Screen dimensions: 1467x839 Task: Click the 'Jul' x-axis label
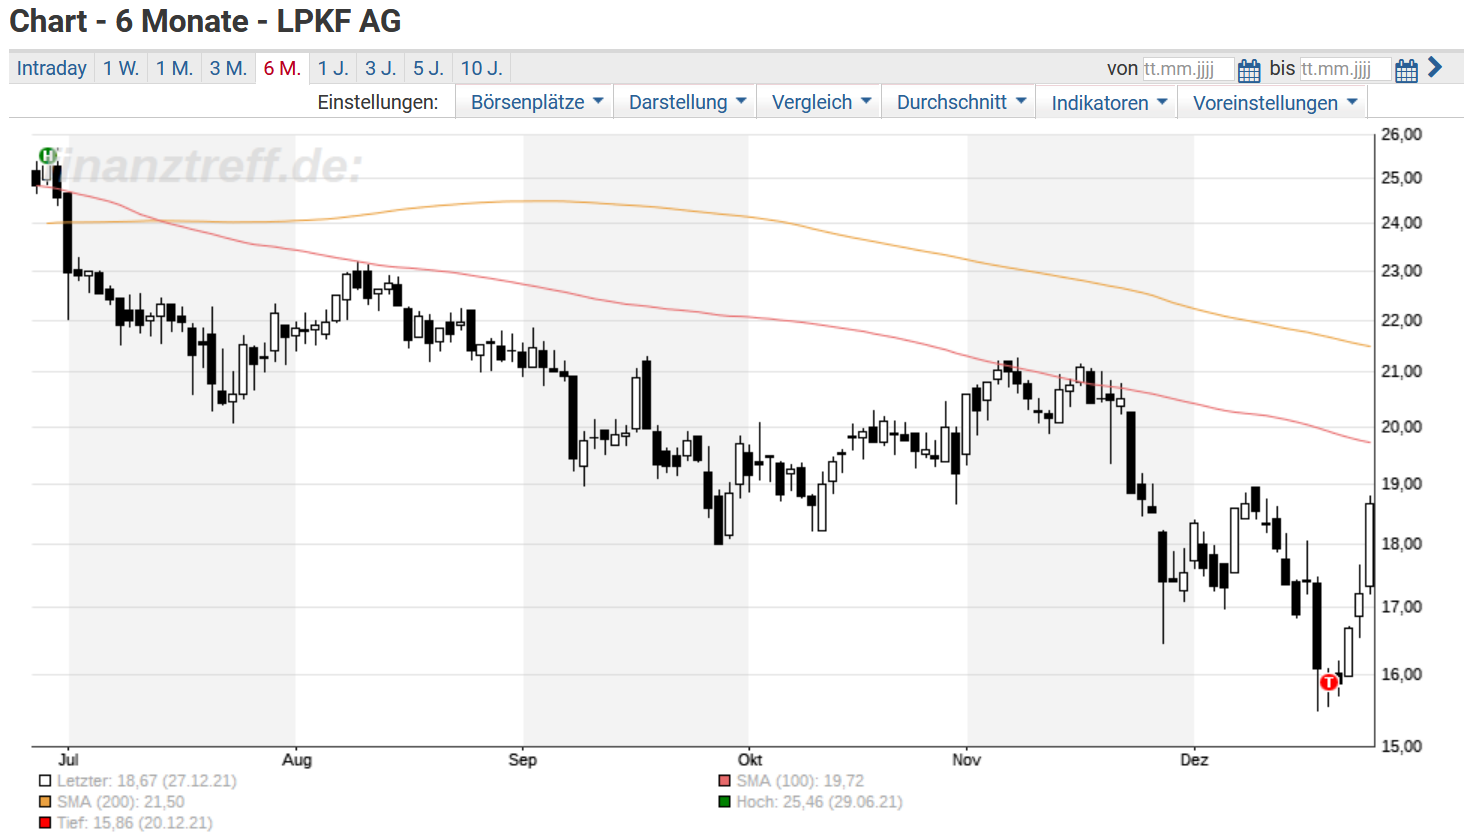68,760
